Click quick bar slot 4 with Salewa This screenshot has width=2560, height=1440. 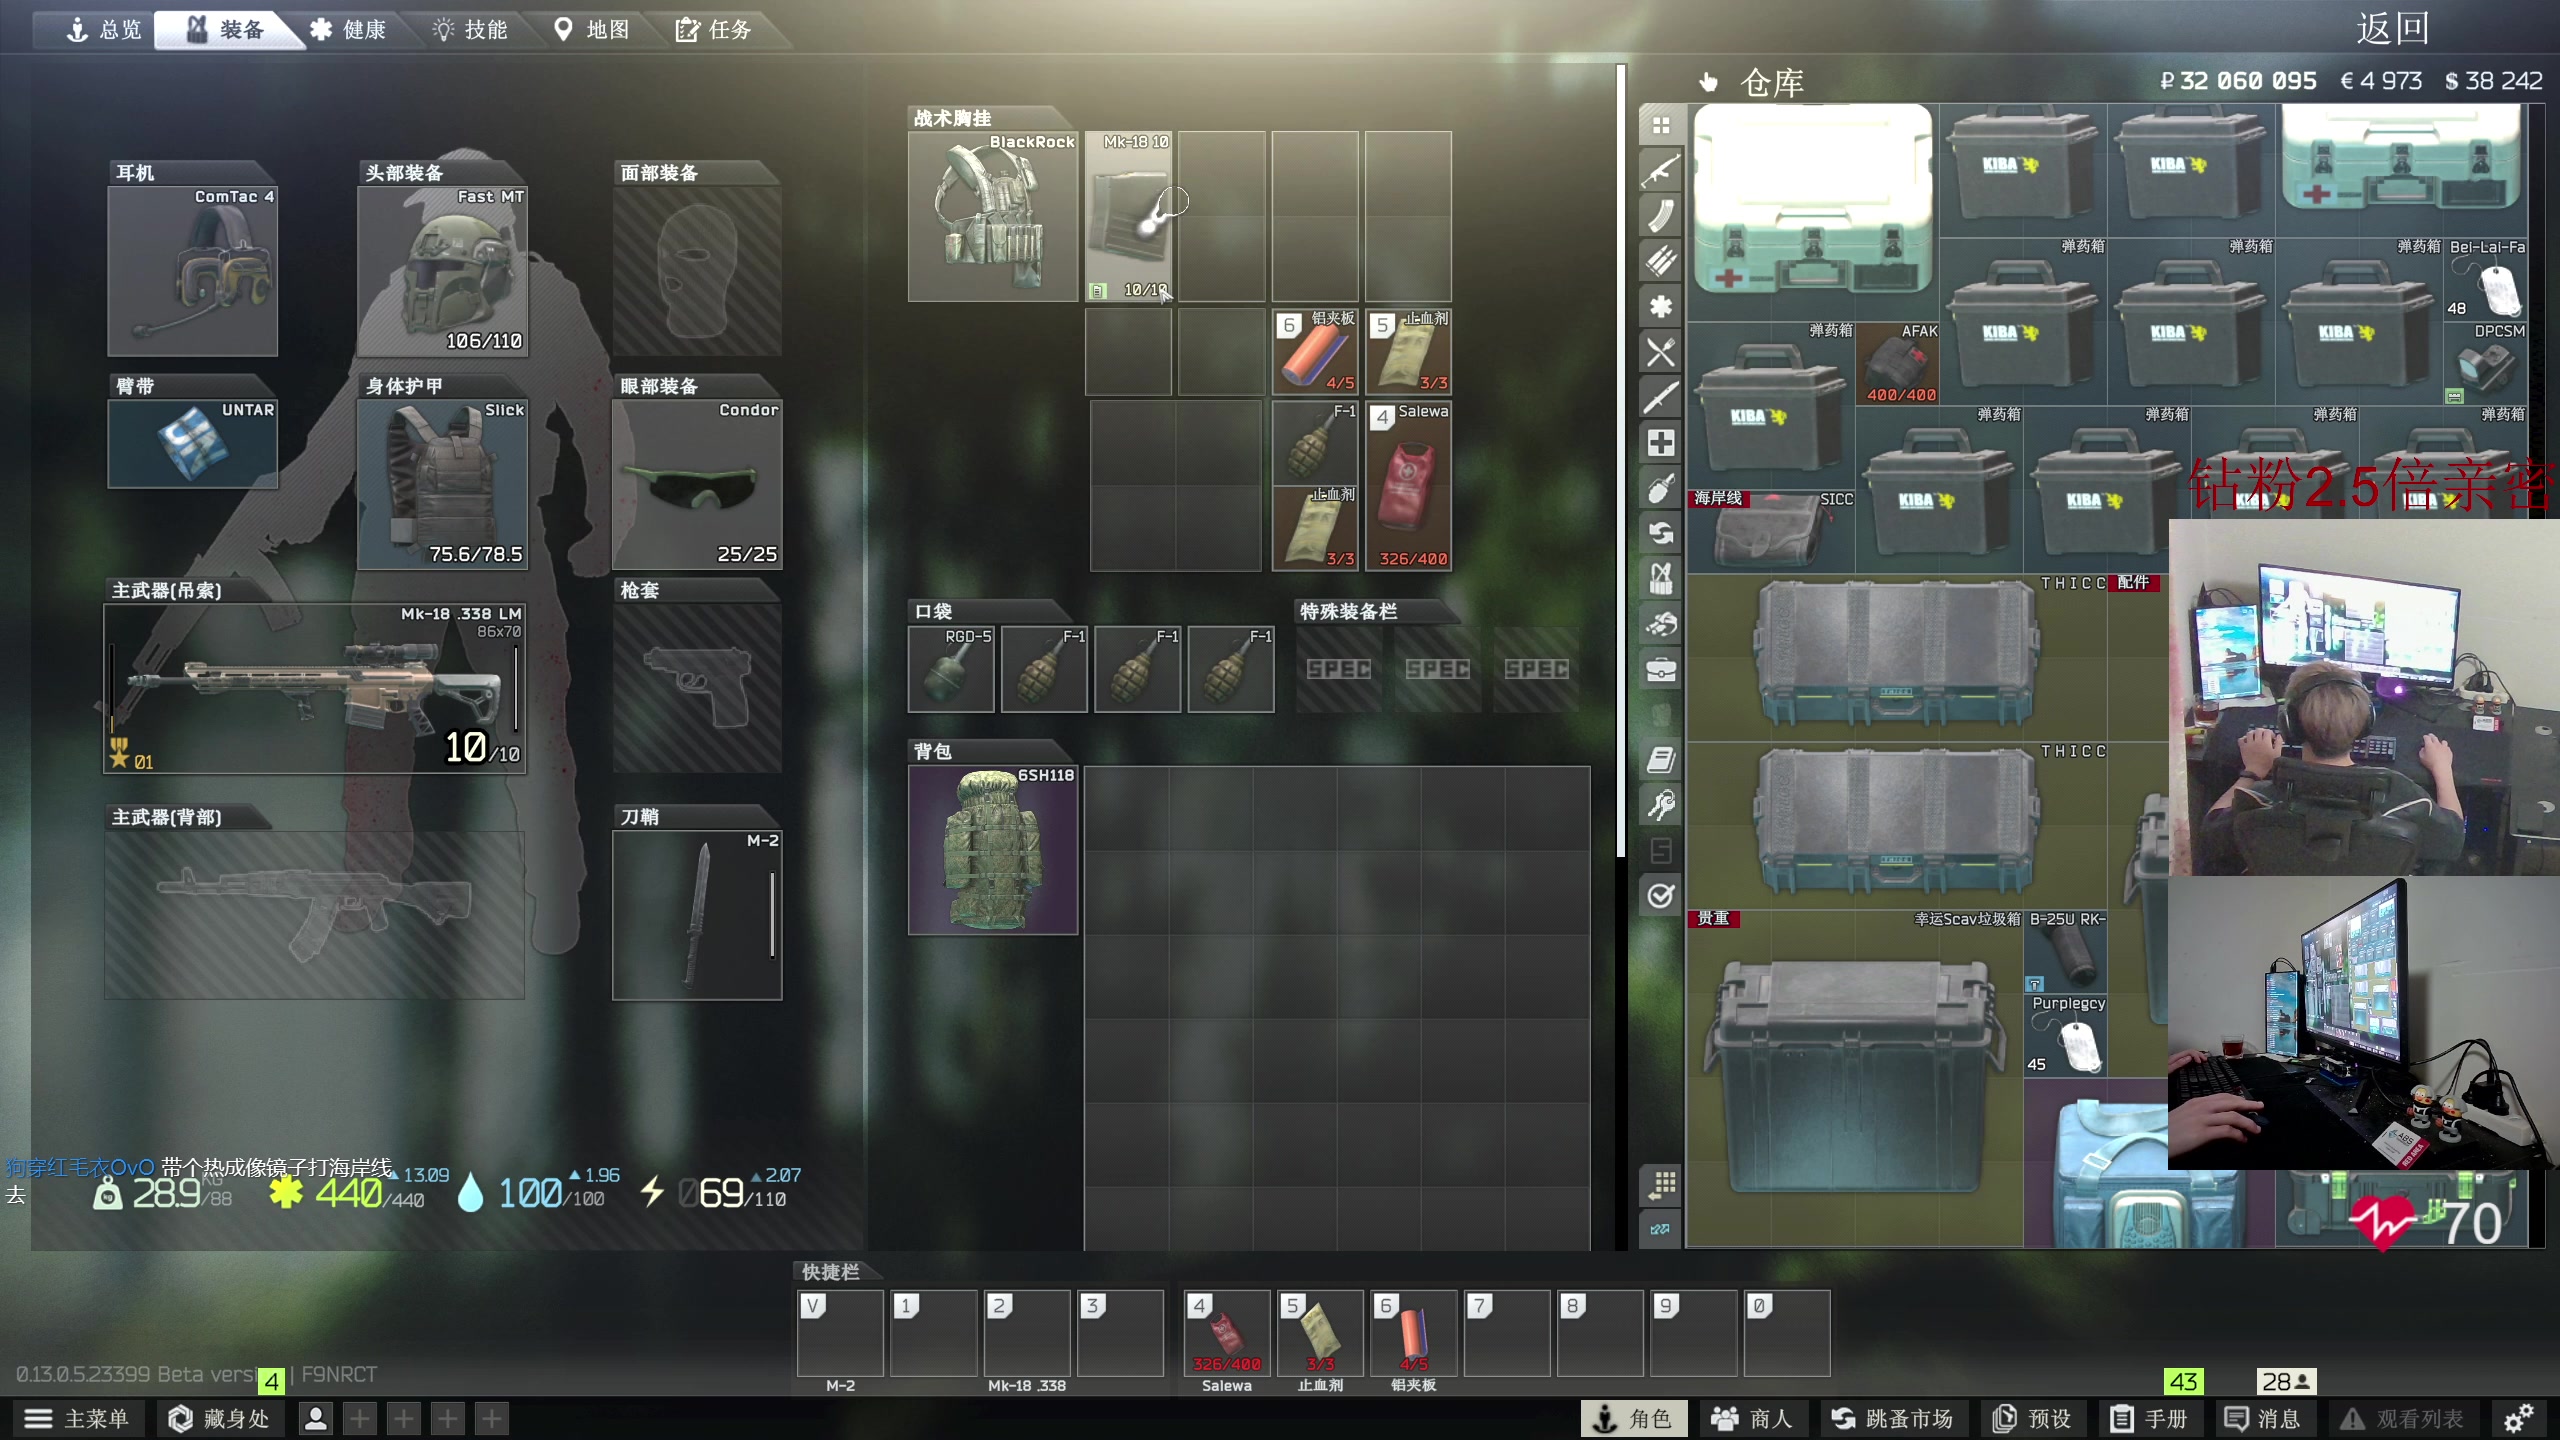click(x=1227, y=1333)
